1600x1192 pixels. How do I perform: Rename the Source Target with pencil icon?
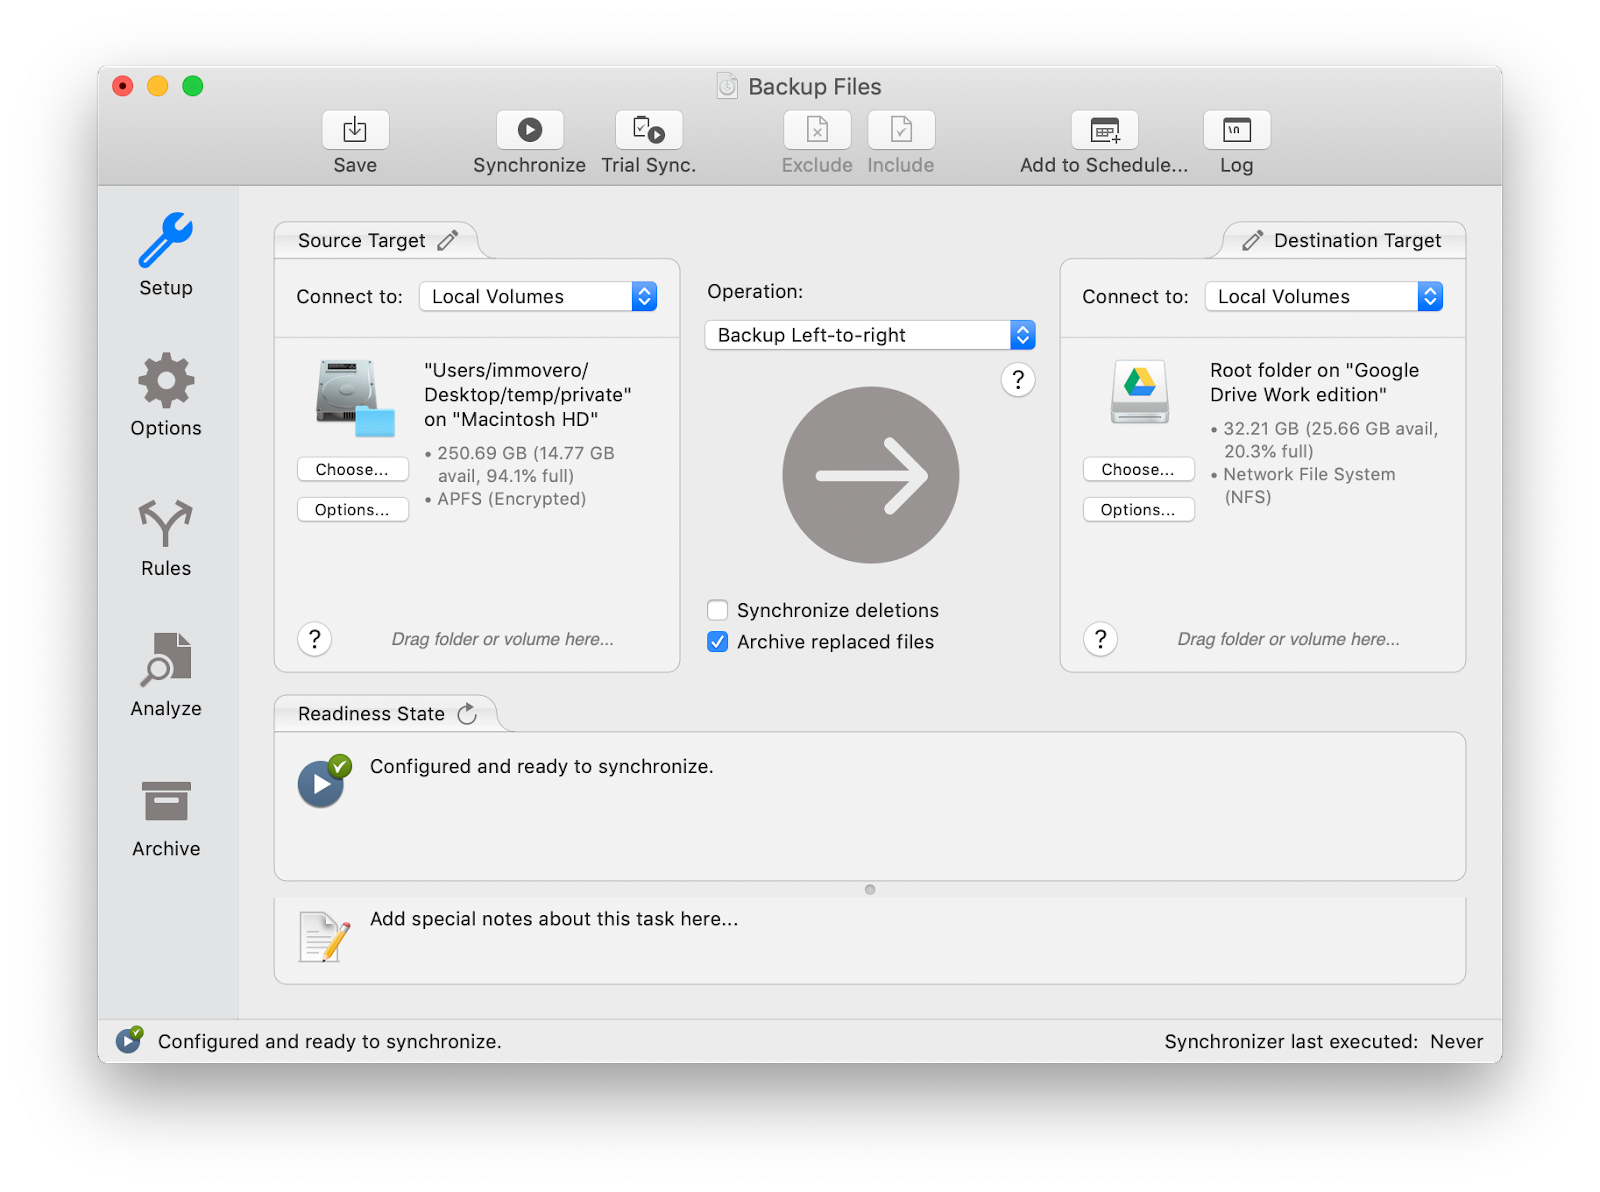pyautogui.click(x=447, y=240)
